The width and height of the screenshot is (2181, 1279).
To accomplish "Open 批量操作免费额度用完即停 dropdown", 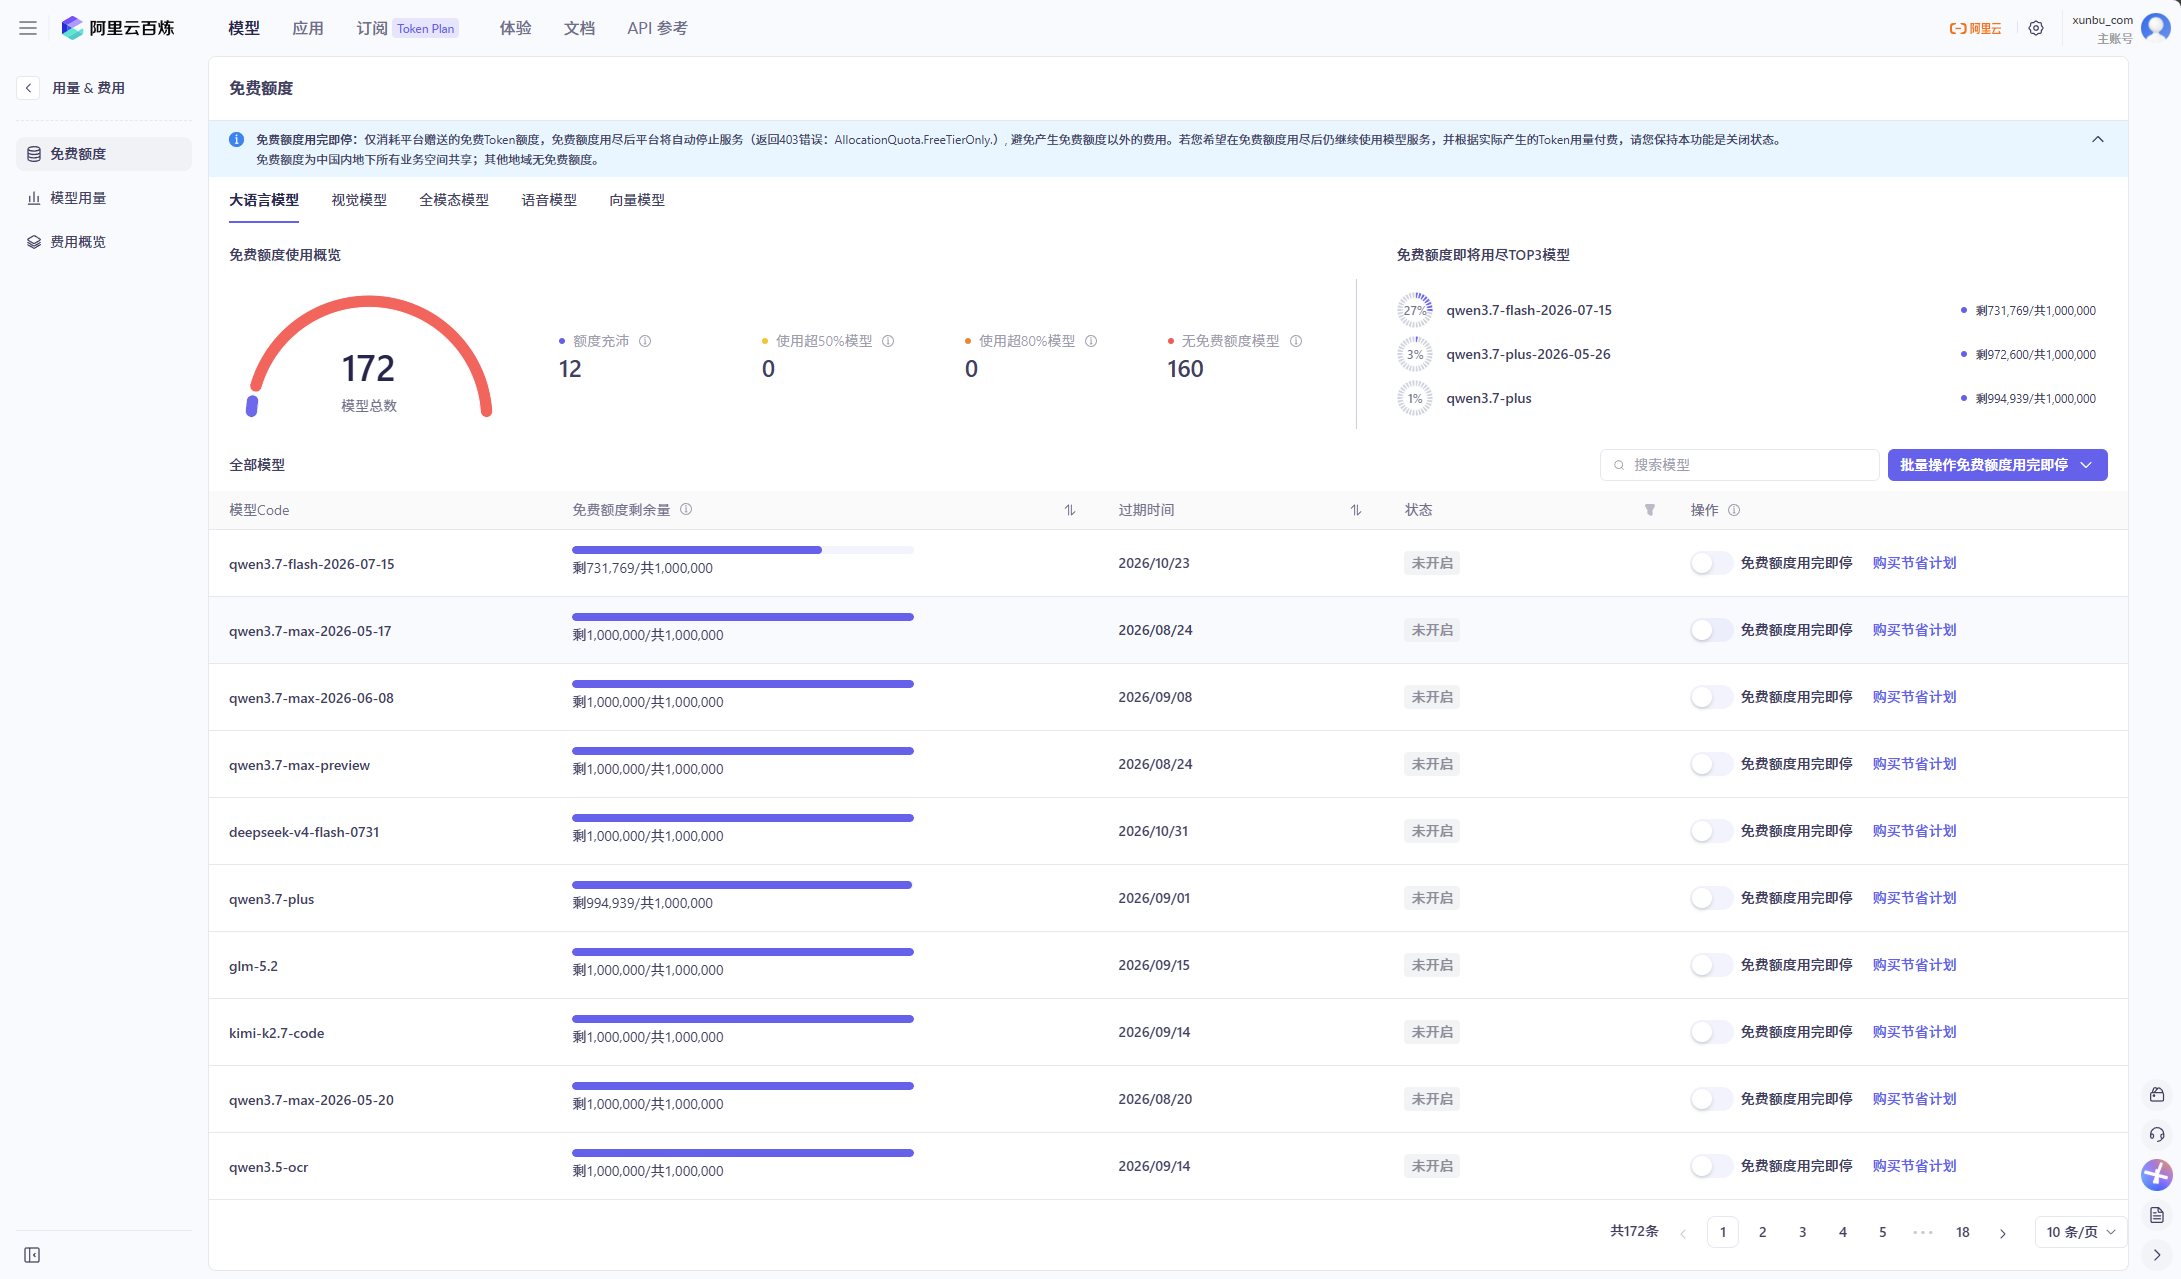I will (1997, 465).
